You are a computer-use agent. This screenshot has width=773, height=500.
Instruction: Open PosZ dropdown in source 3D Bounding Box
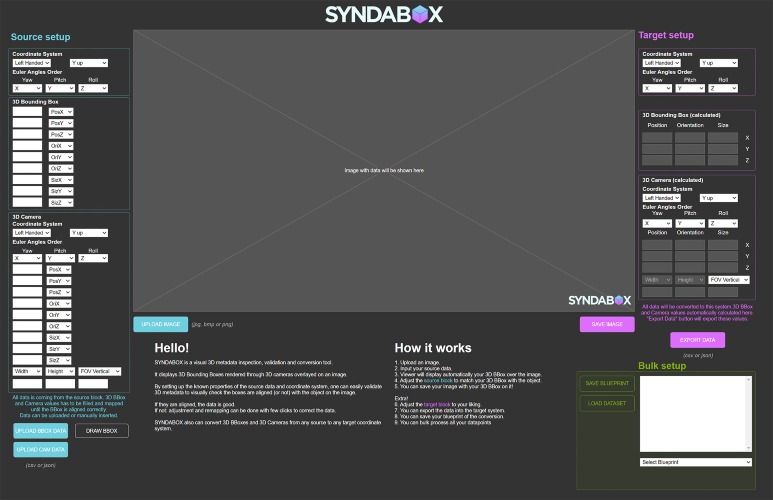coord(61,135)
